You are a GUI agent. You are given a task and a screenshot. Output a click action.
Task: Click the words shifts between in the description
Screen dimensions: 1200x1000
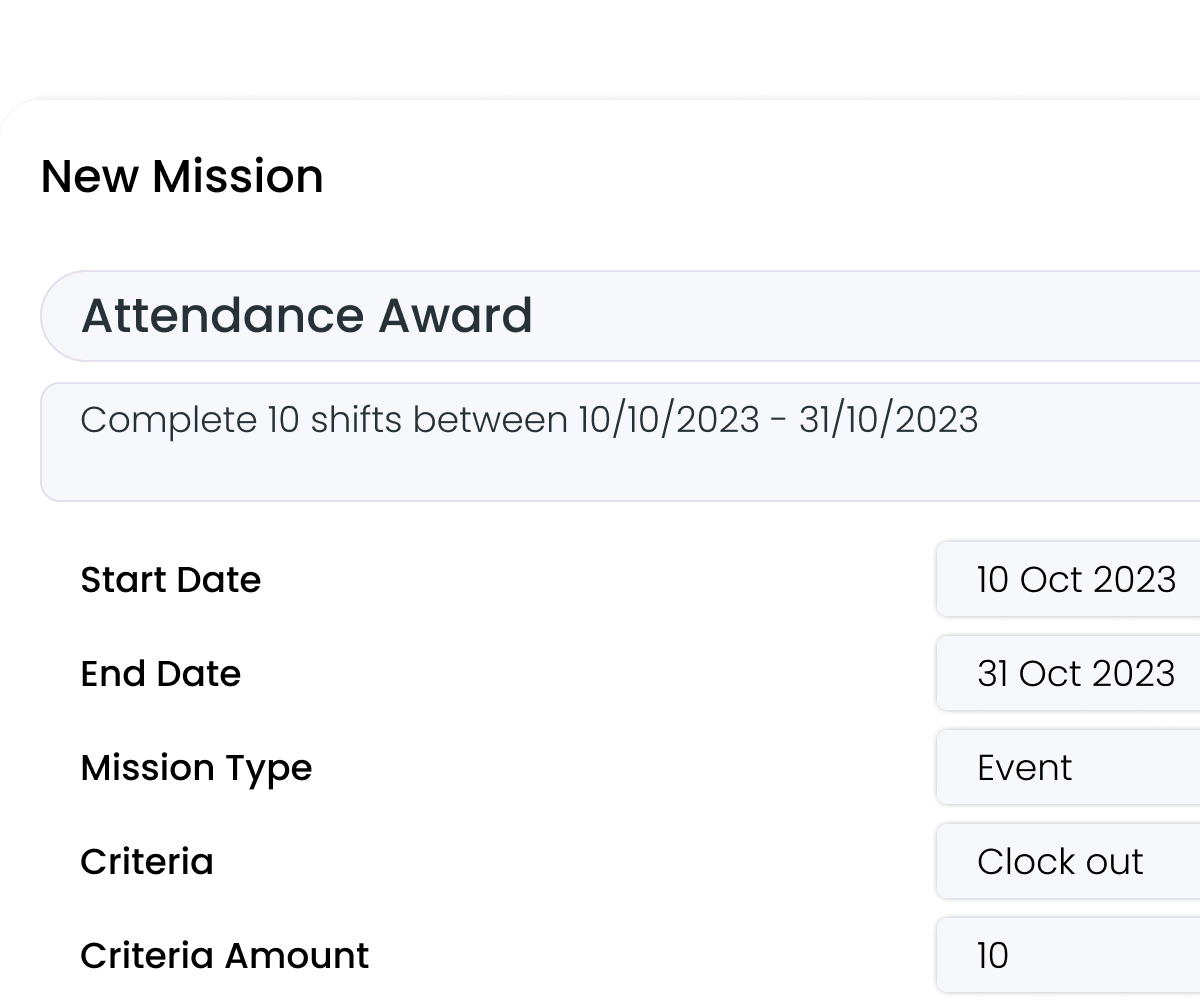click(439, 420)
